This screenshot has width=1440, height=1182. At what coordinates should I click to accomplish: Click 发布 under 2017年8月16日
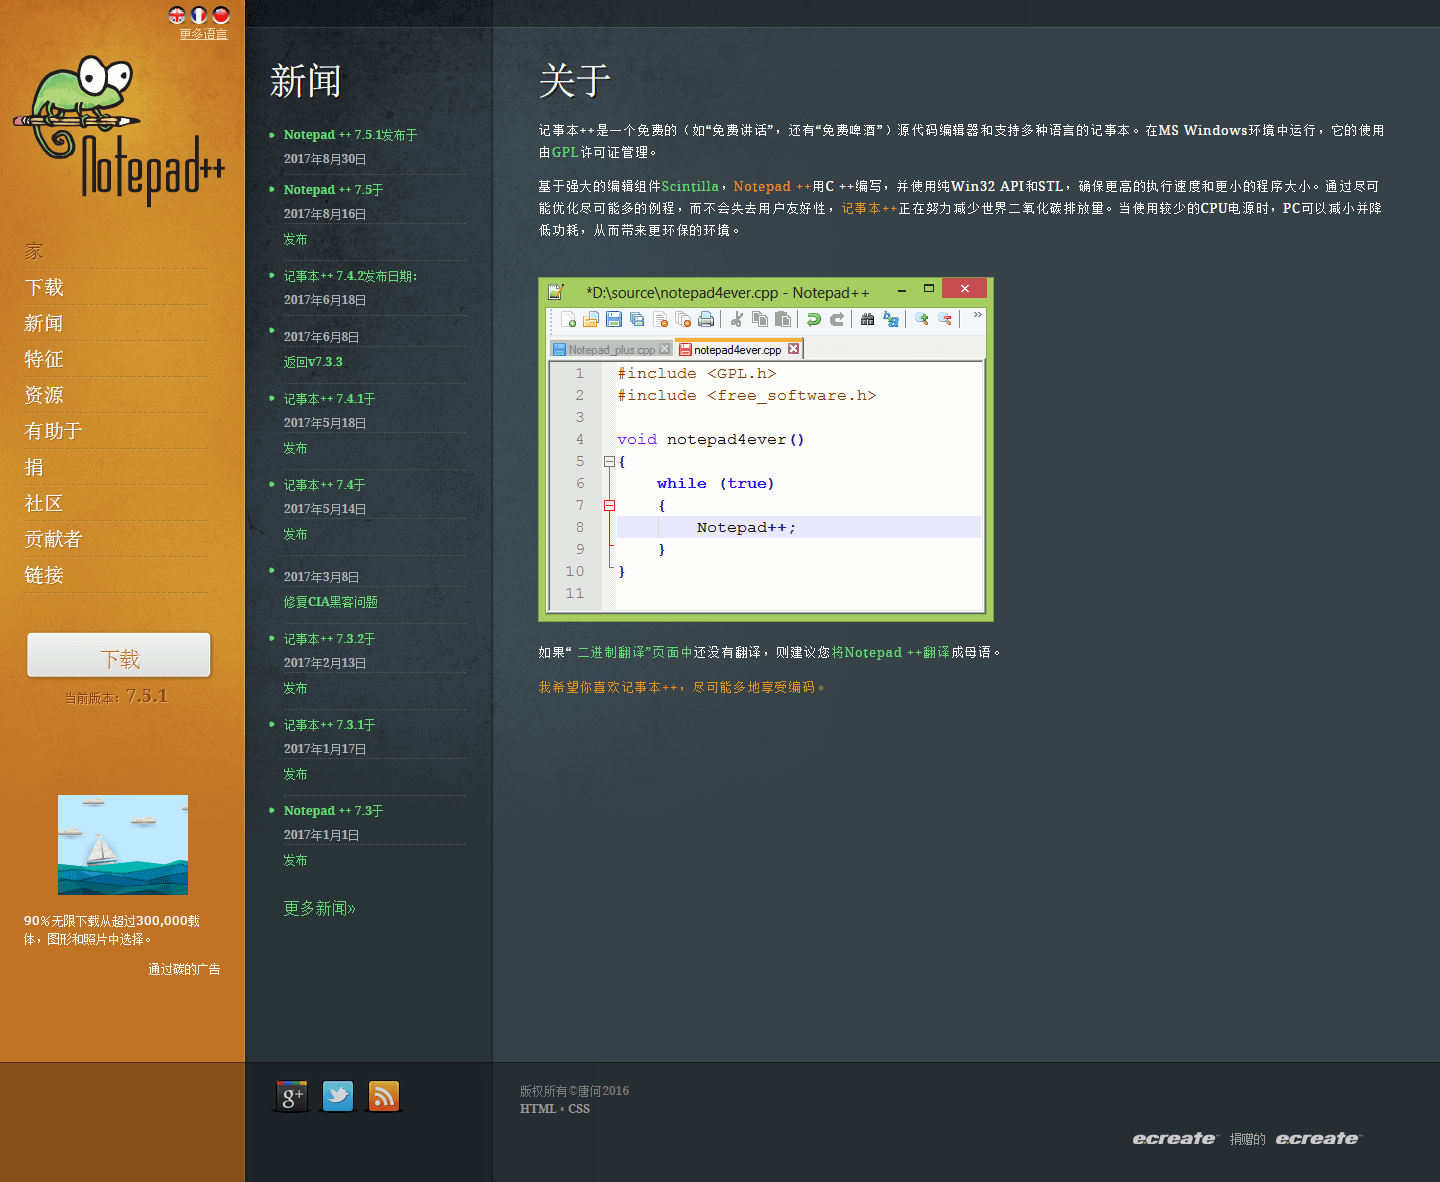point(295,239)
